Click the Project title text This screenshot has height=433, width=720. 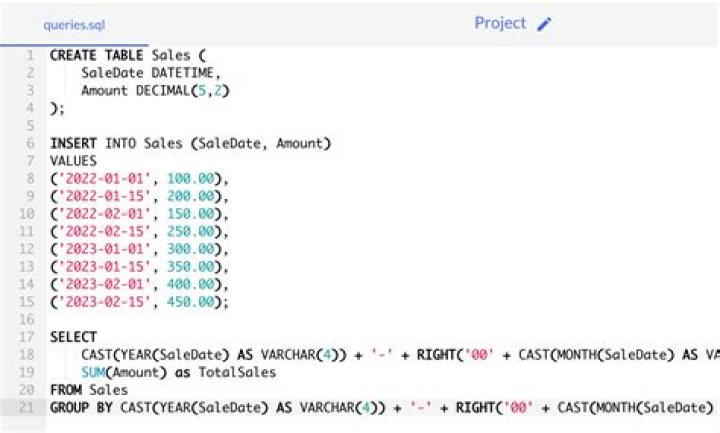pyautogui.click(x=500, y=23)
